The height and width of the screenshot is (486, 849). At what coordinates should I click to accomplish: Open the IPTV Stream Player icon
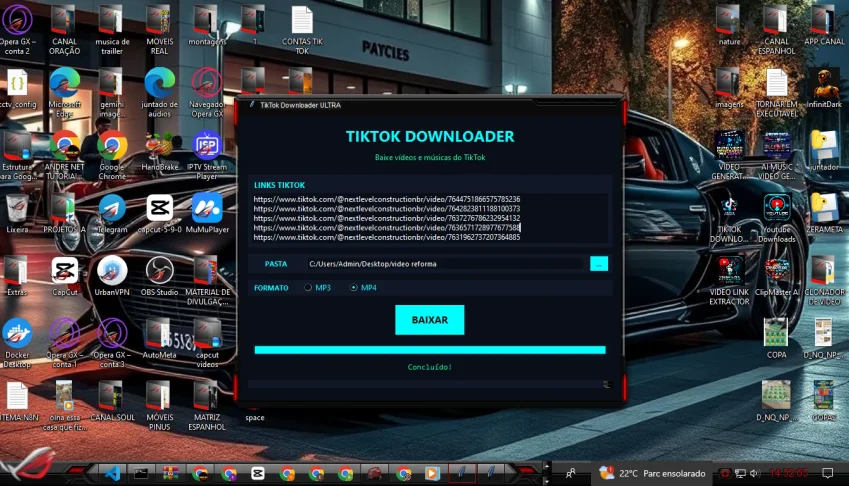pyautogui.click(x=207, y=155)
